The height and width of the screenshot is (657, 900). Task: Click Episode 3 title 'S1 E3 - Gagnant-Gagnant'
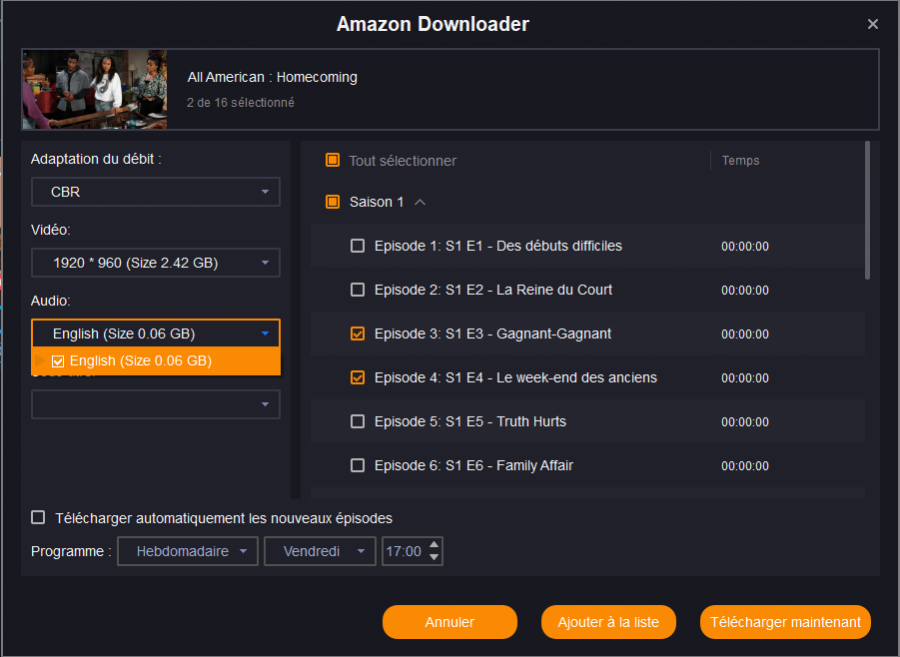coord(528,333)
